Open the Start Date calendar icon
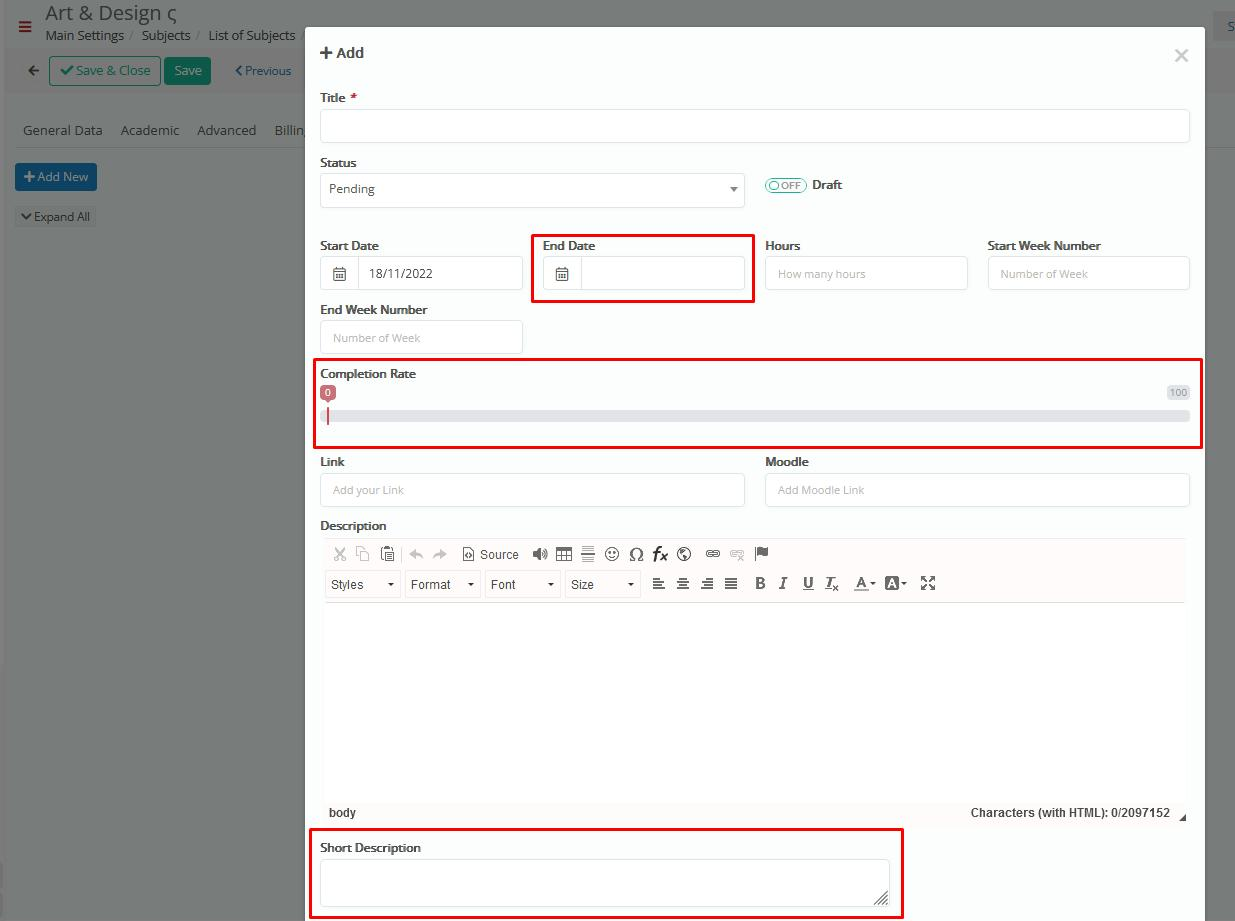 point(340,274)
